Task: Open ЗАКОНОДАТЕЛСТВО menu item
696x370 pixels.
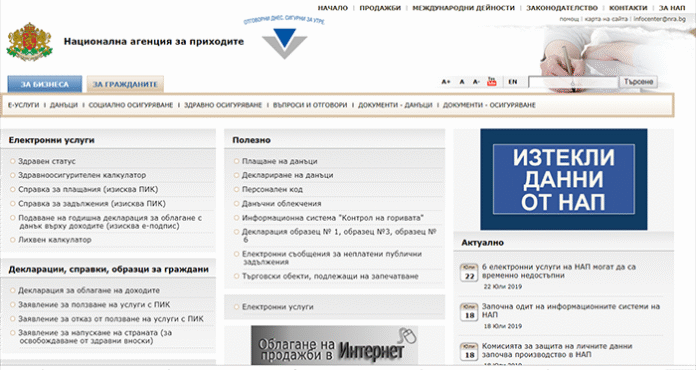Action: click(562, 8)
